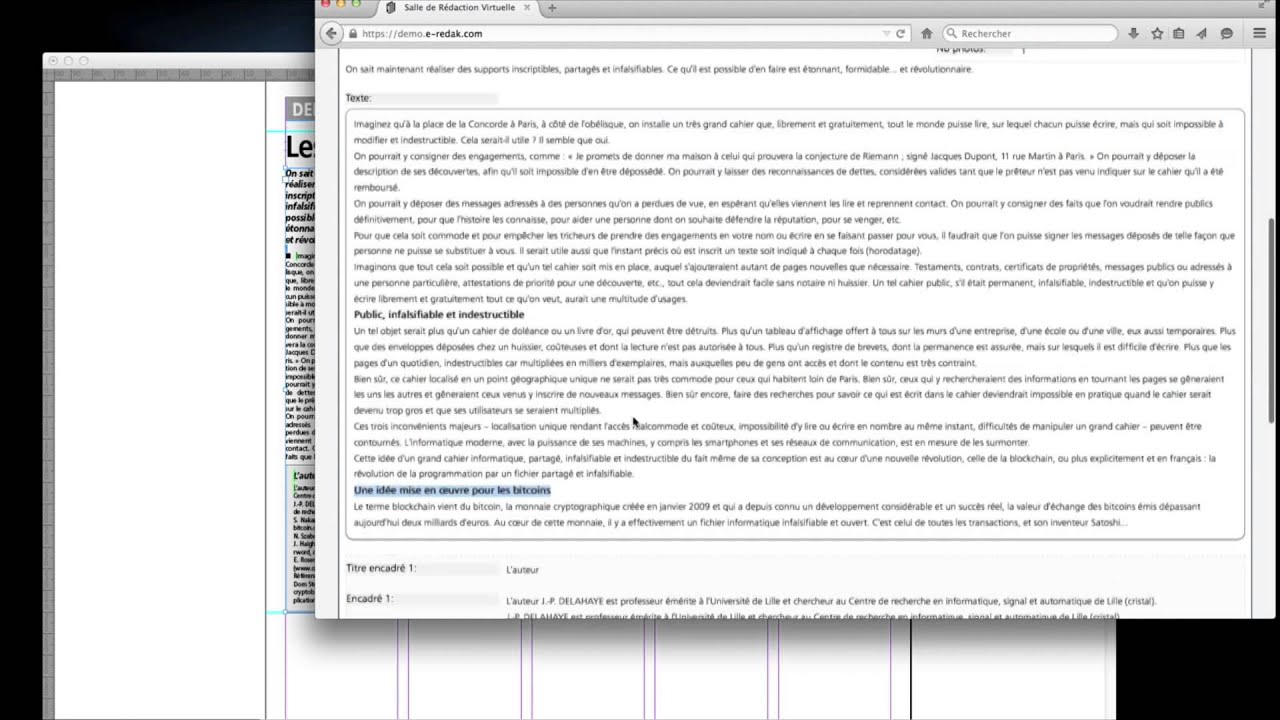Go back with the browser back arrow
1280x720 pixels.
pyautogui.click(x=331, y=33)
